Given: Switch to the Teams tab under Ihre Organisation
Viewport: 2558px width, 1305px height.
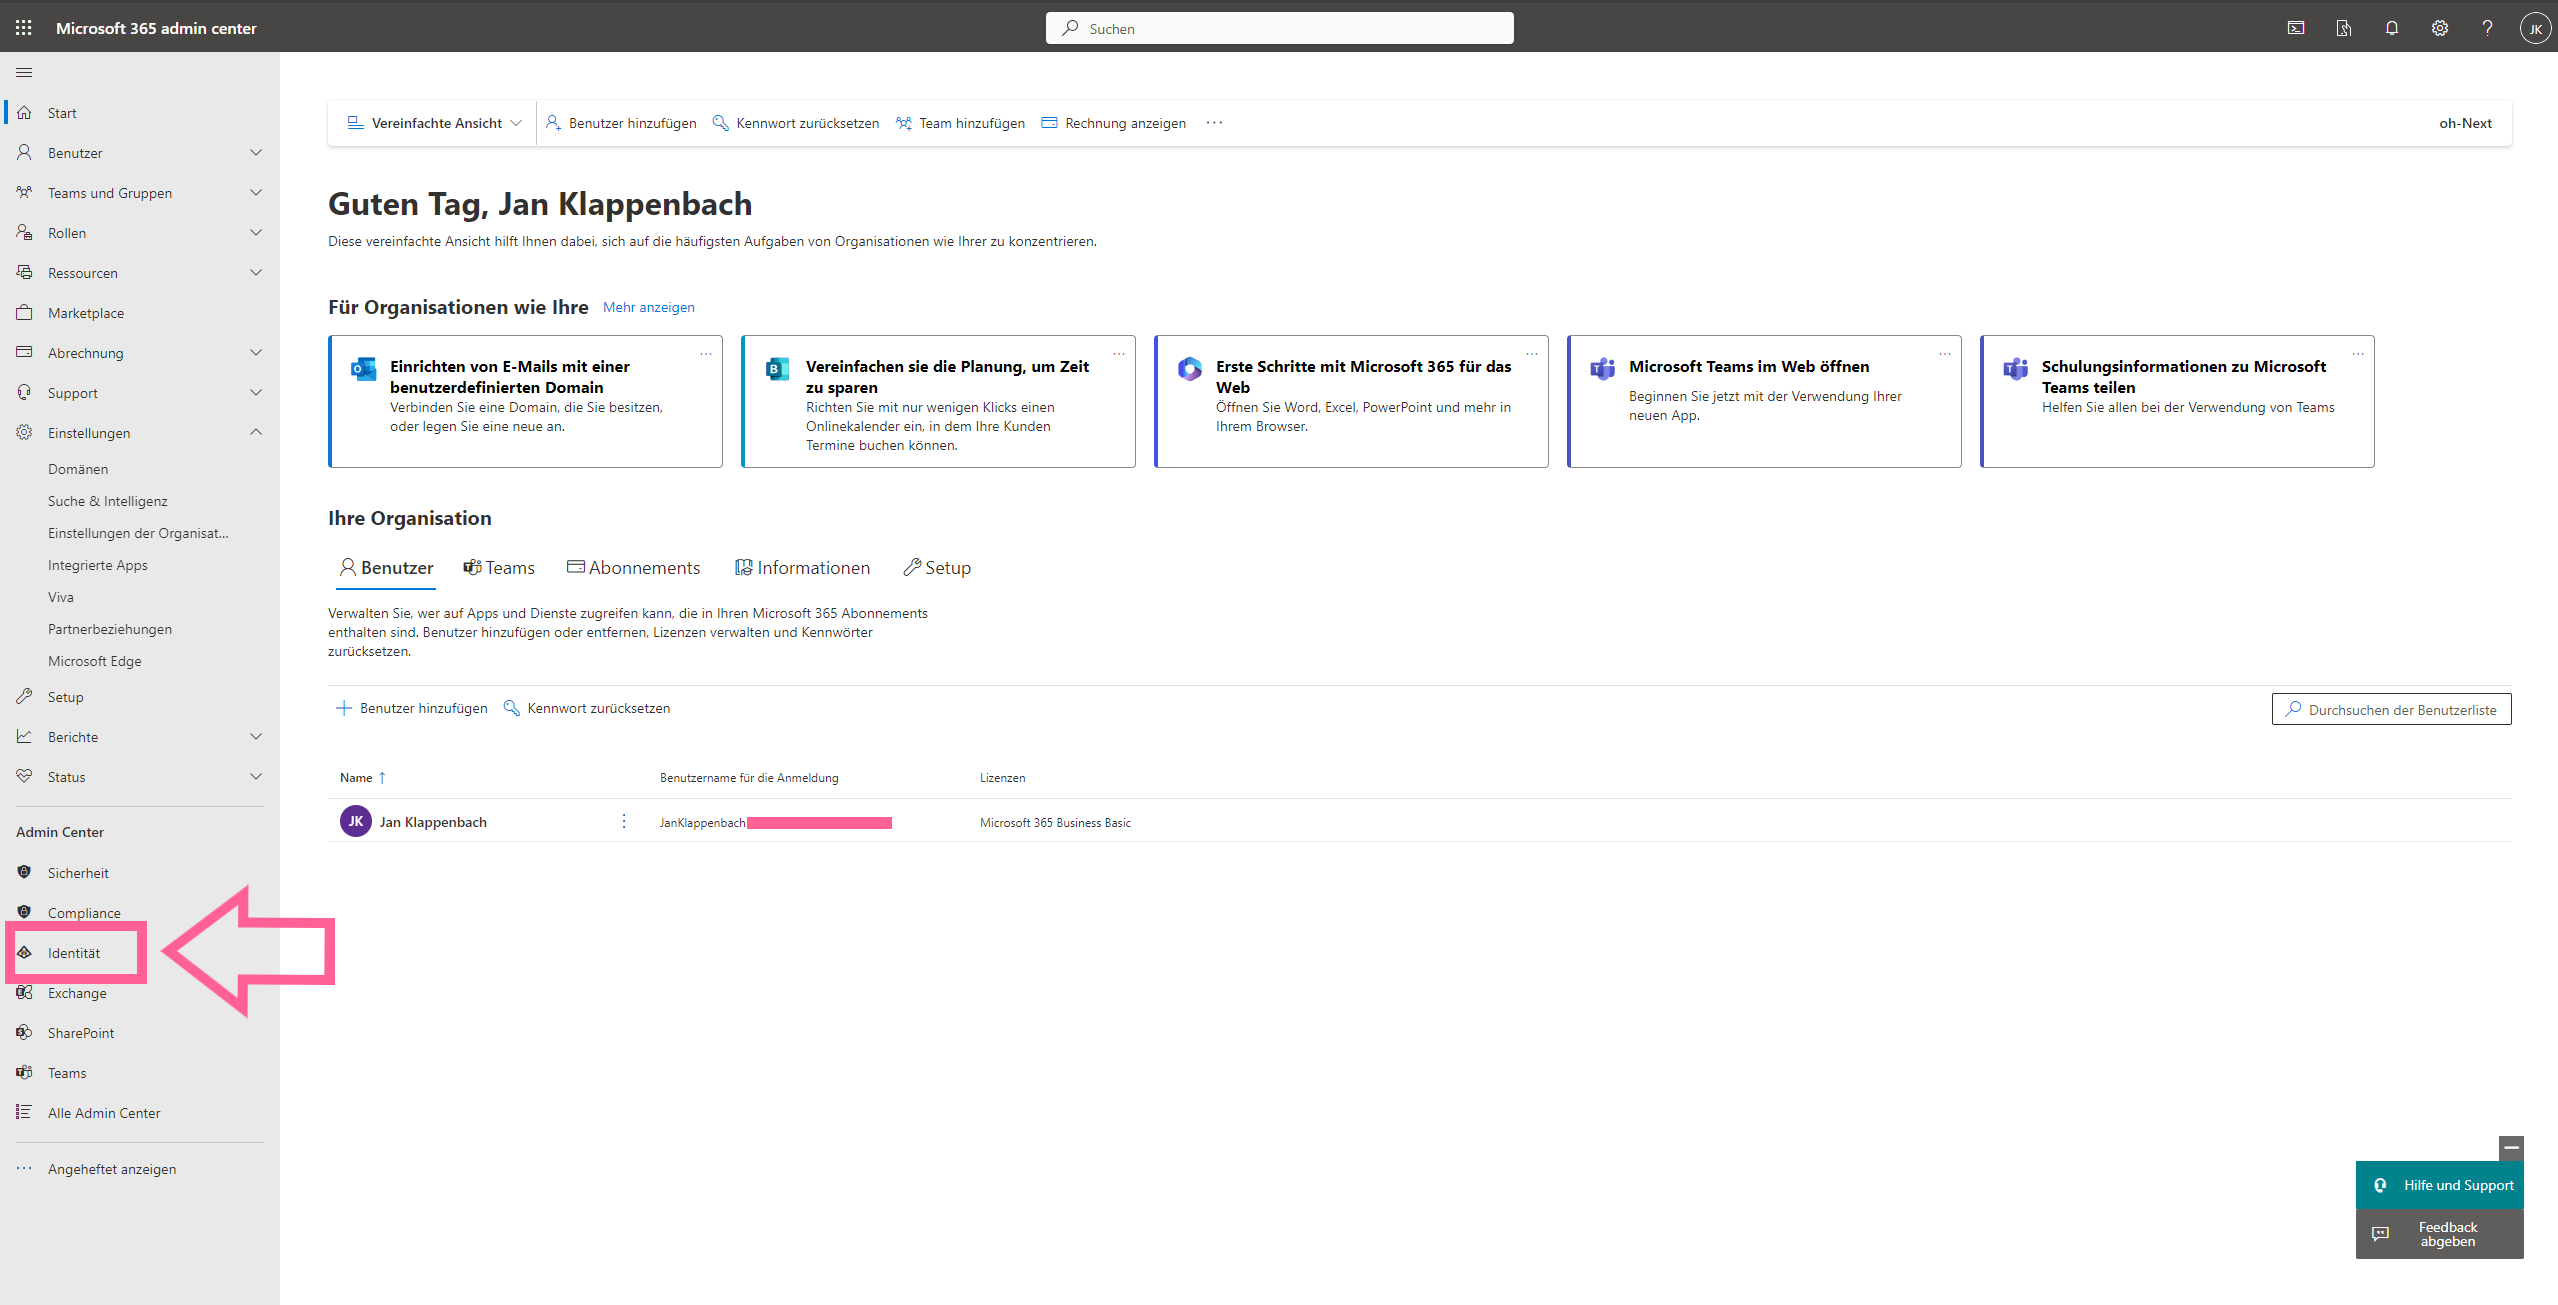Looking at the screenshot, I should point(498,567).
